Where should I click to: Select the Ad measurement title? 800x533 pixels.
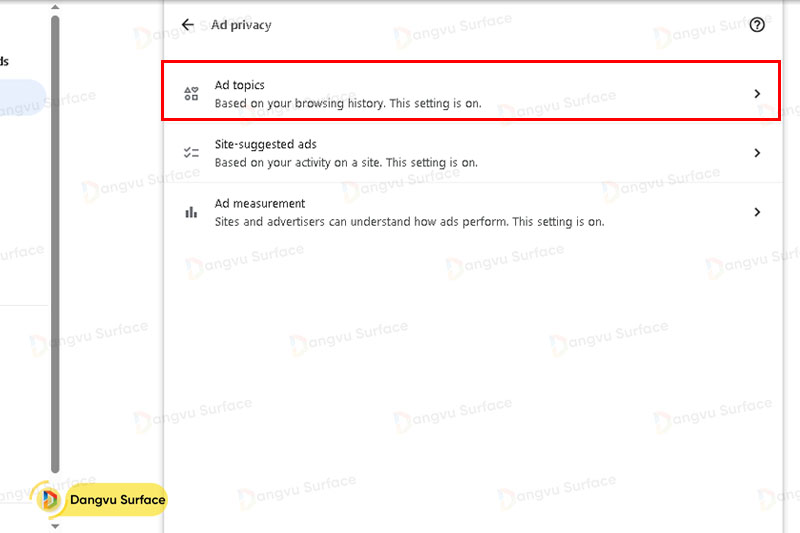(x=259, y=204)
